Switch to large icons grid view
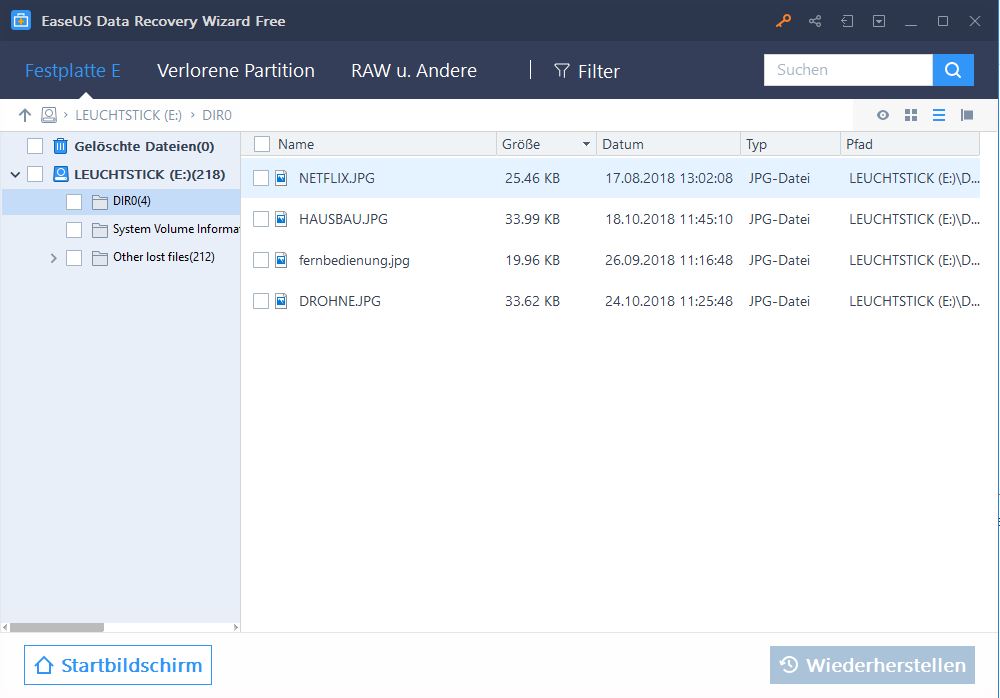Screen dimensions: 1000x698 (911, 115)
